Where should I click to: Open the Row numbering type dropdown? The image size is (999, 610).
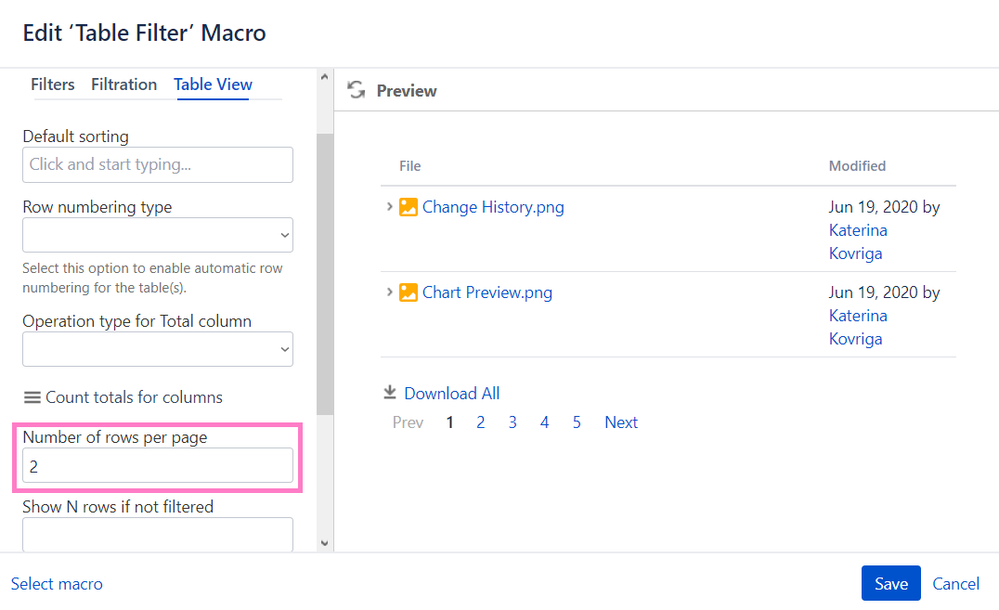[157, 235]
